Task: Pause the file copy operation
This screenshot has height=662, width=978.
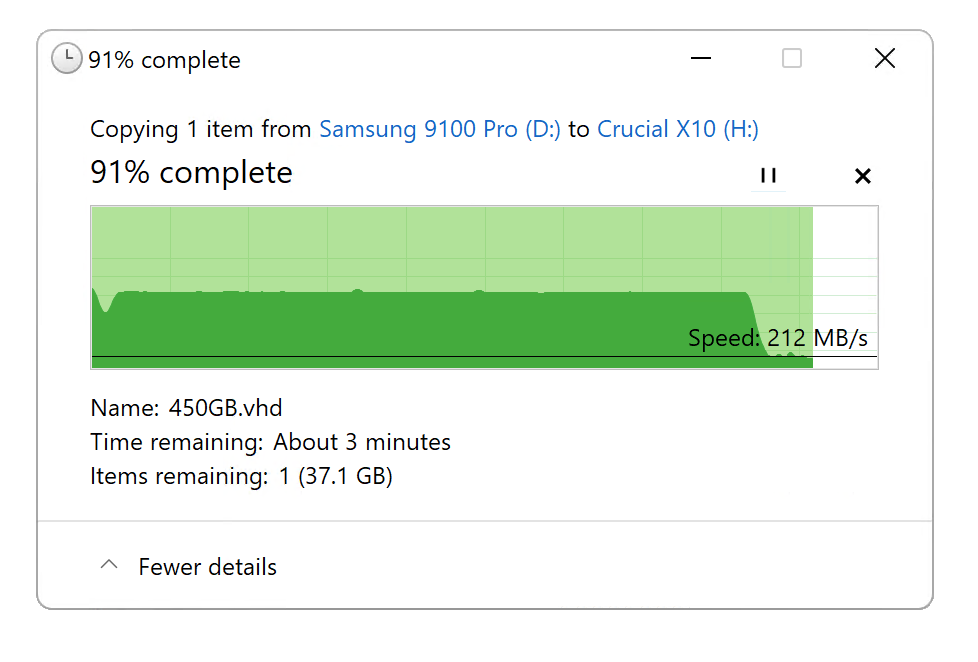Action: point(768,175)
